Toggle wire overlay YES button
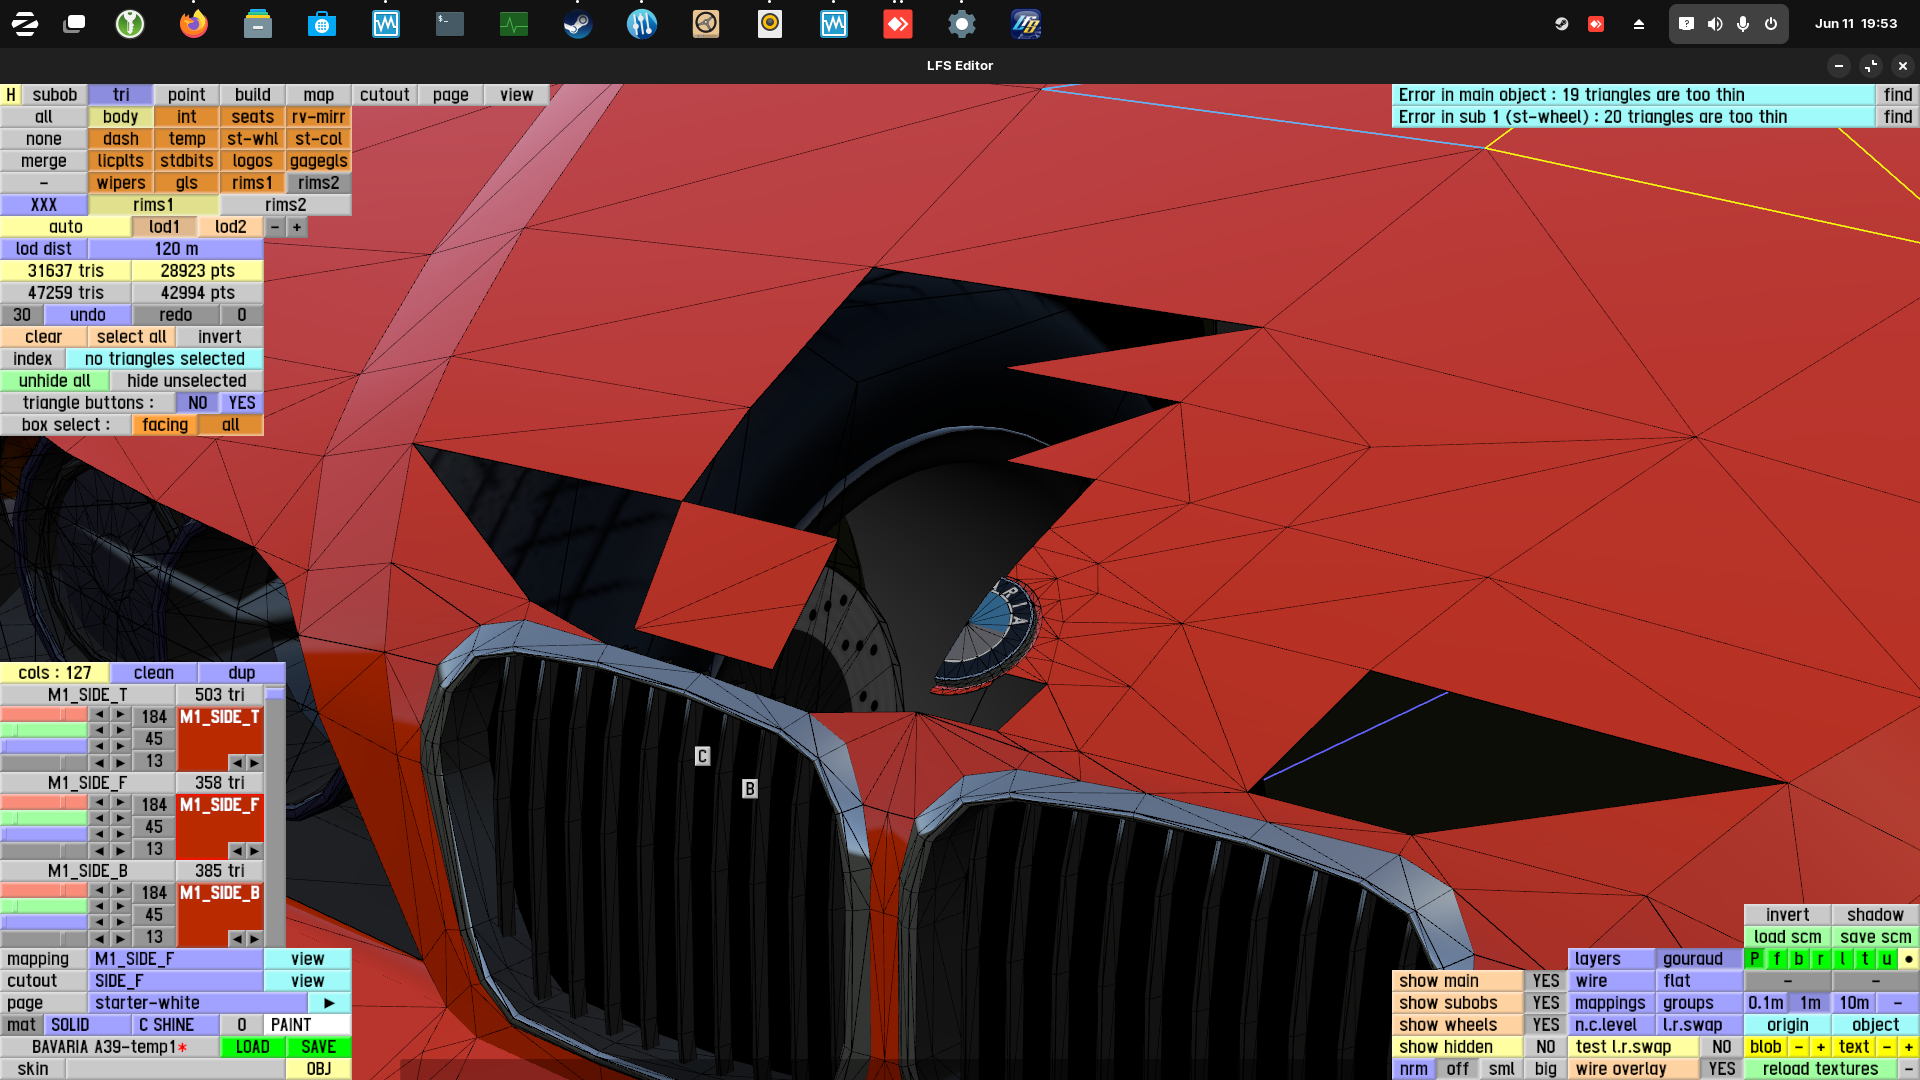 tap(1721, 1069)
